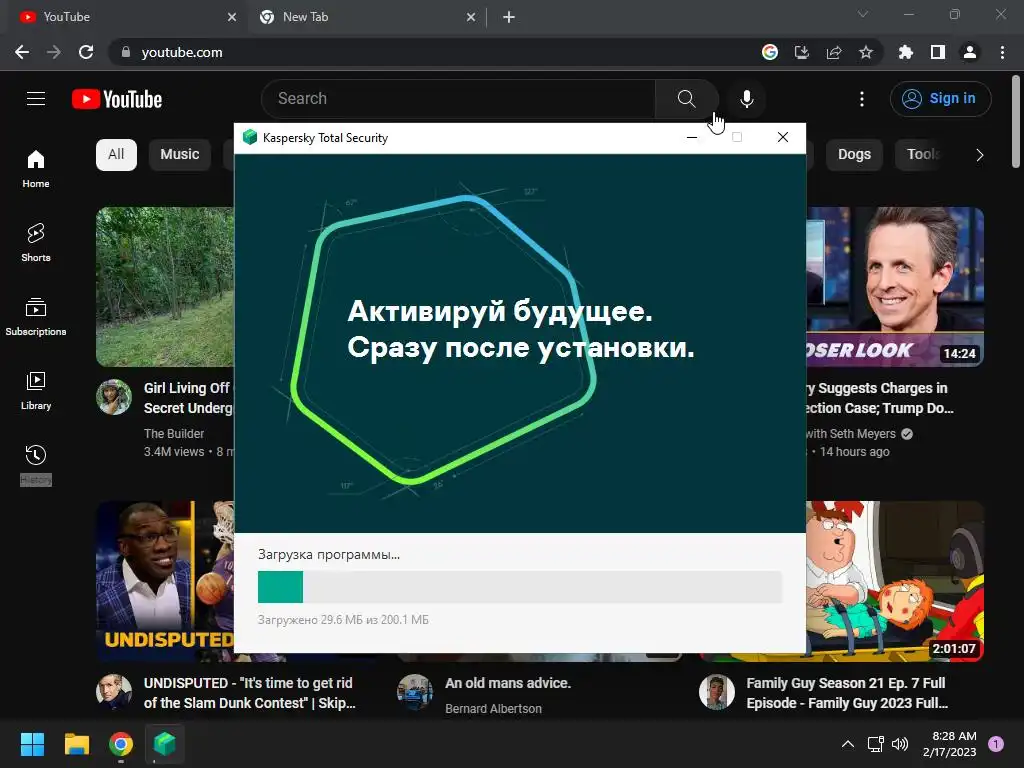Open Chrome profile avatar
The height and width of the screenshot is (768, 1024).
970,52
